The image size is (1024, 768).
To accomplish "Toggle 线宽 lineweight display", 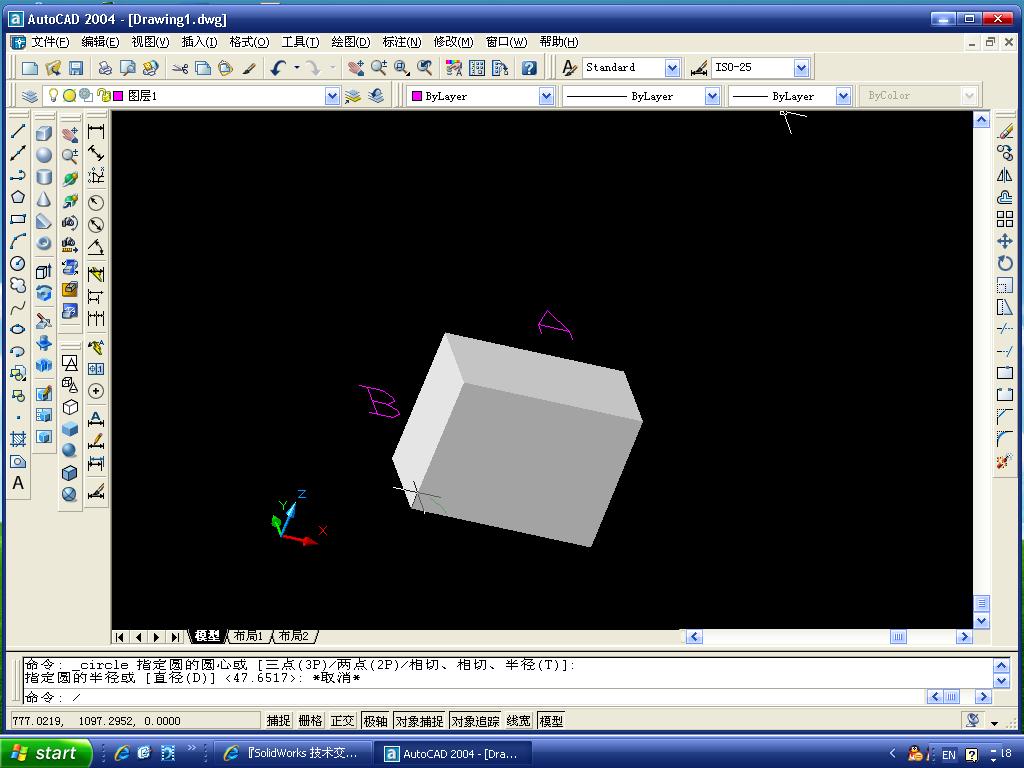I will point(519,721).
